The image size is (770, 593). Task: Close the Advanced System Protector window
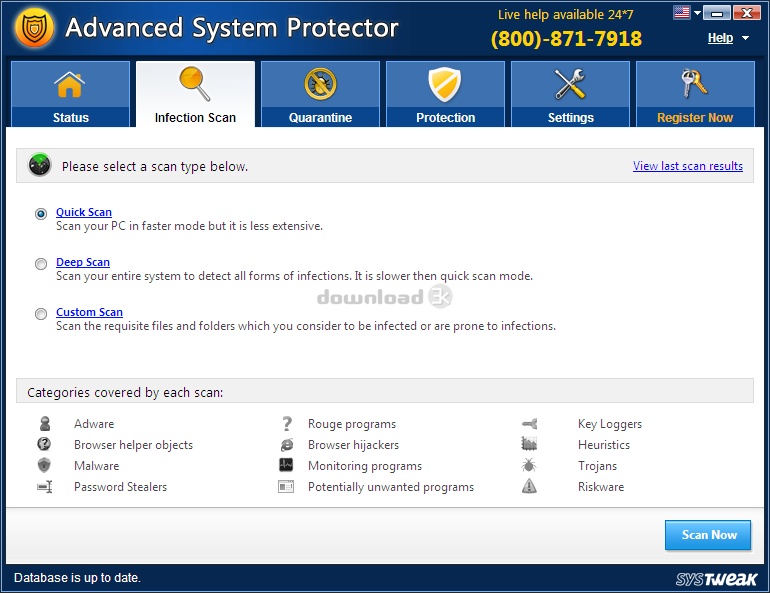pos(746,13)
